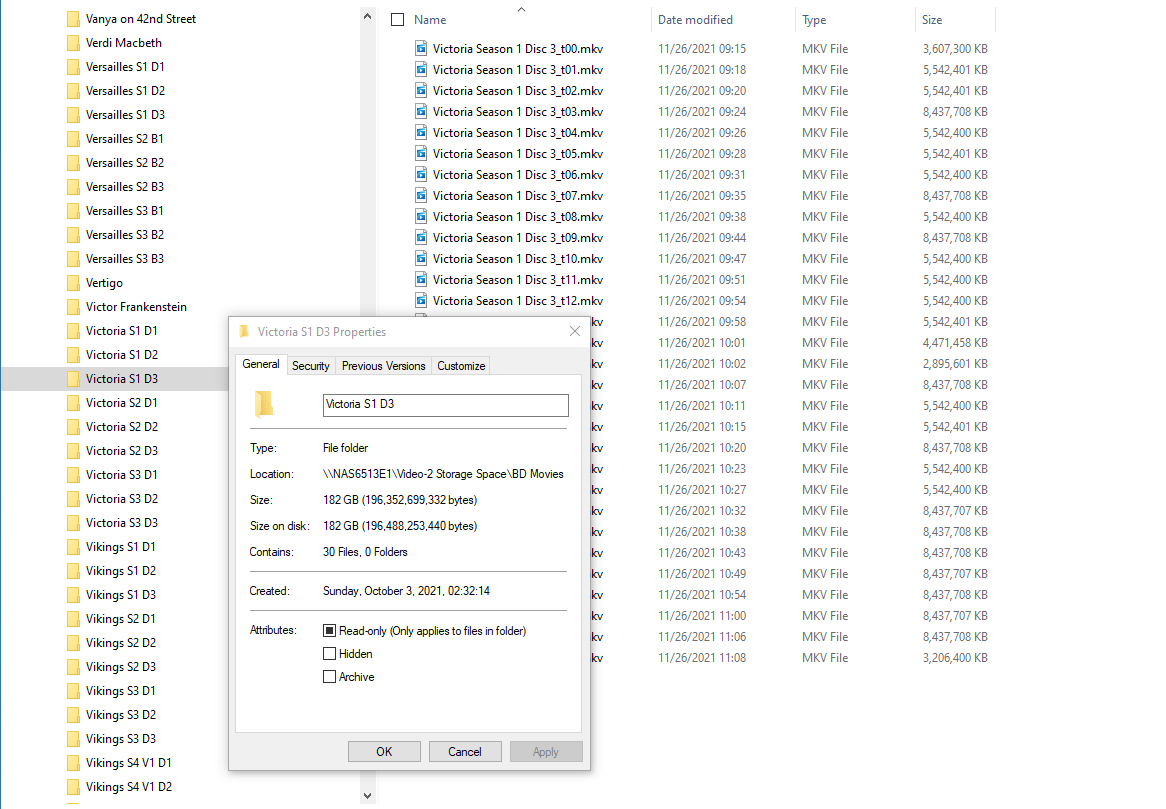Click large folder icon in General tab
1166x809 pixels.
point(264,404)
